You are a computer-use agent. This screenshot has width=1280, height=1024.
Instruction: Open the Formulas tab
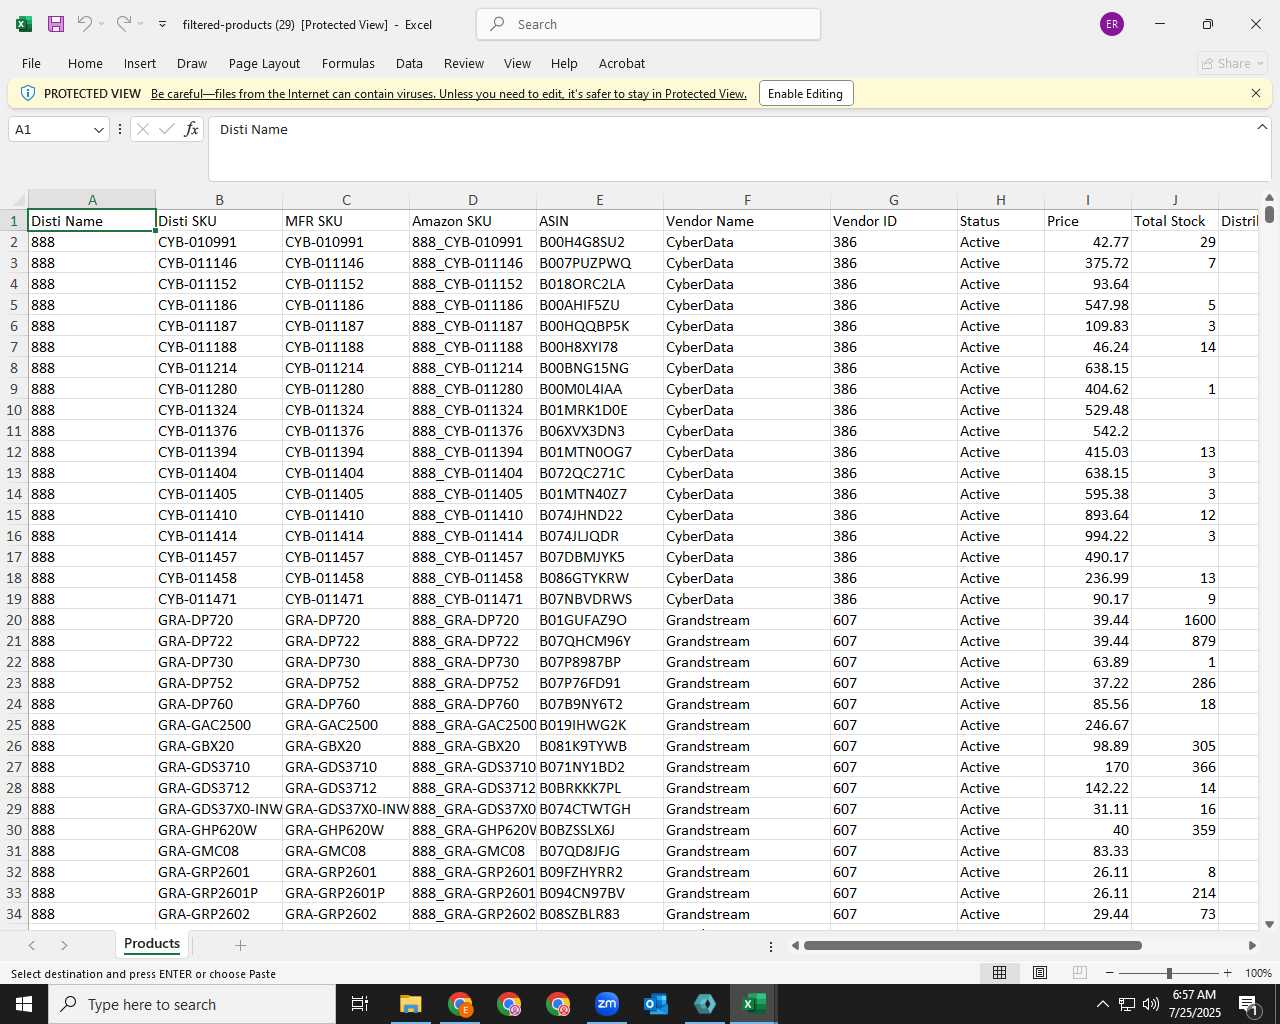click(348, 63)
